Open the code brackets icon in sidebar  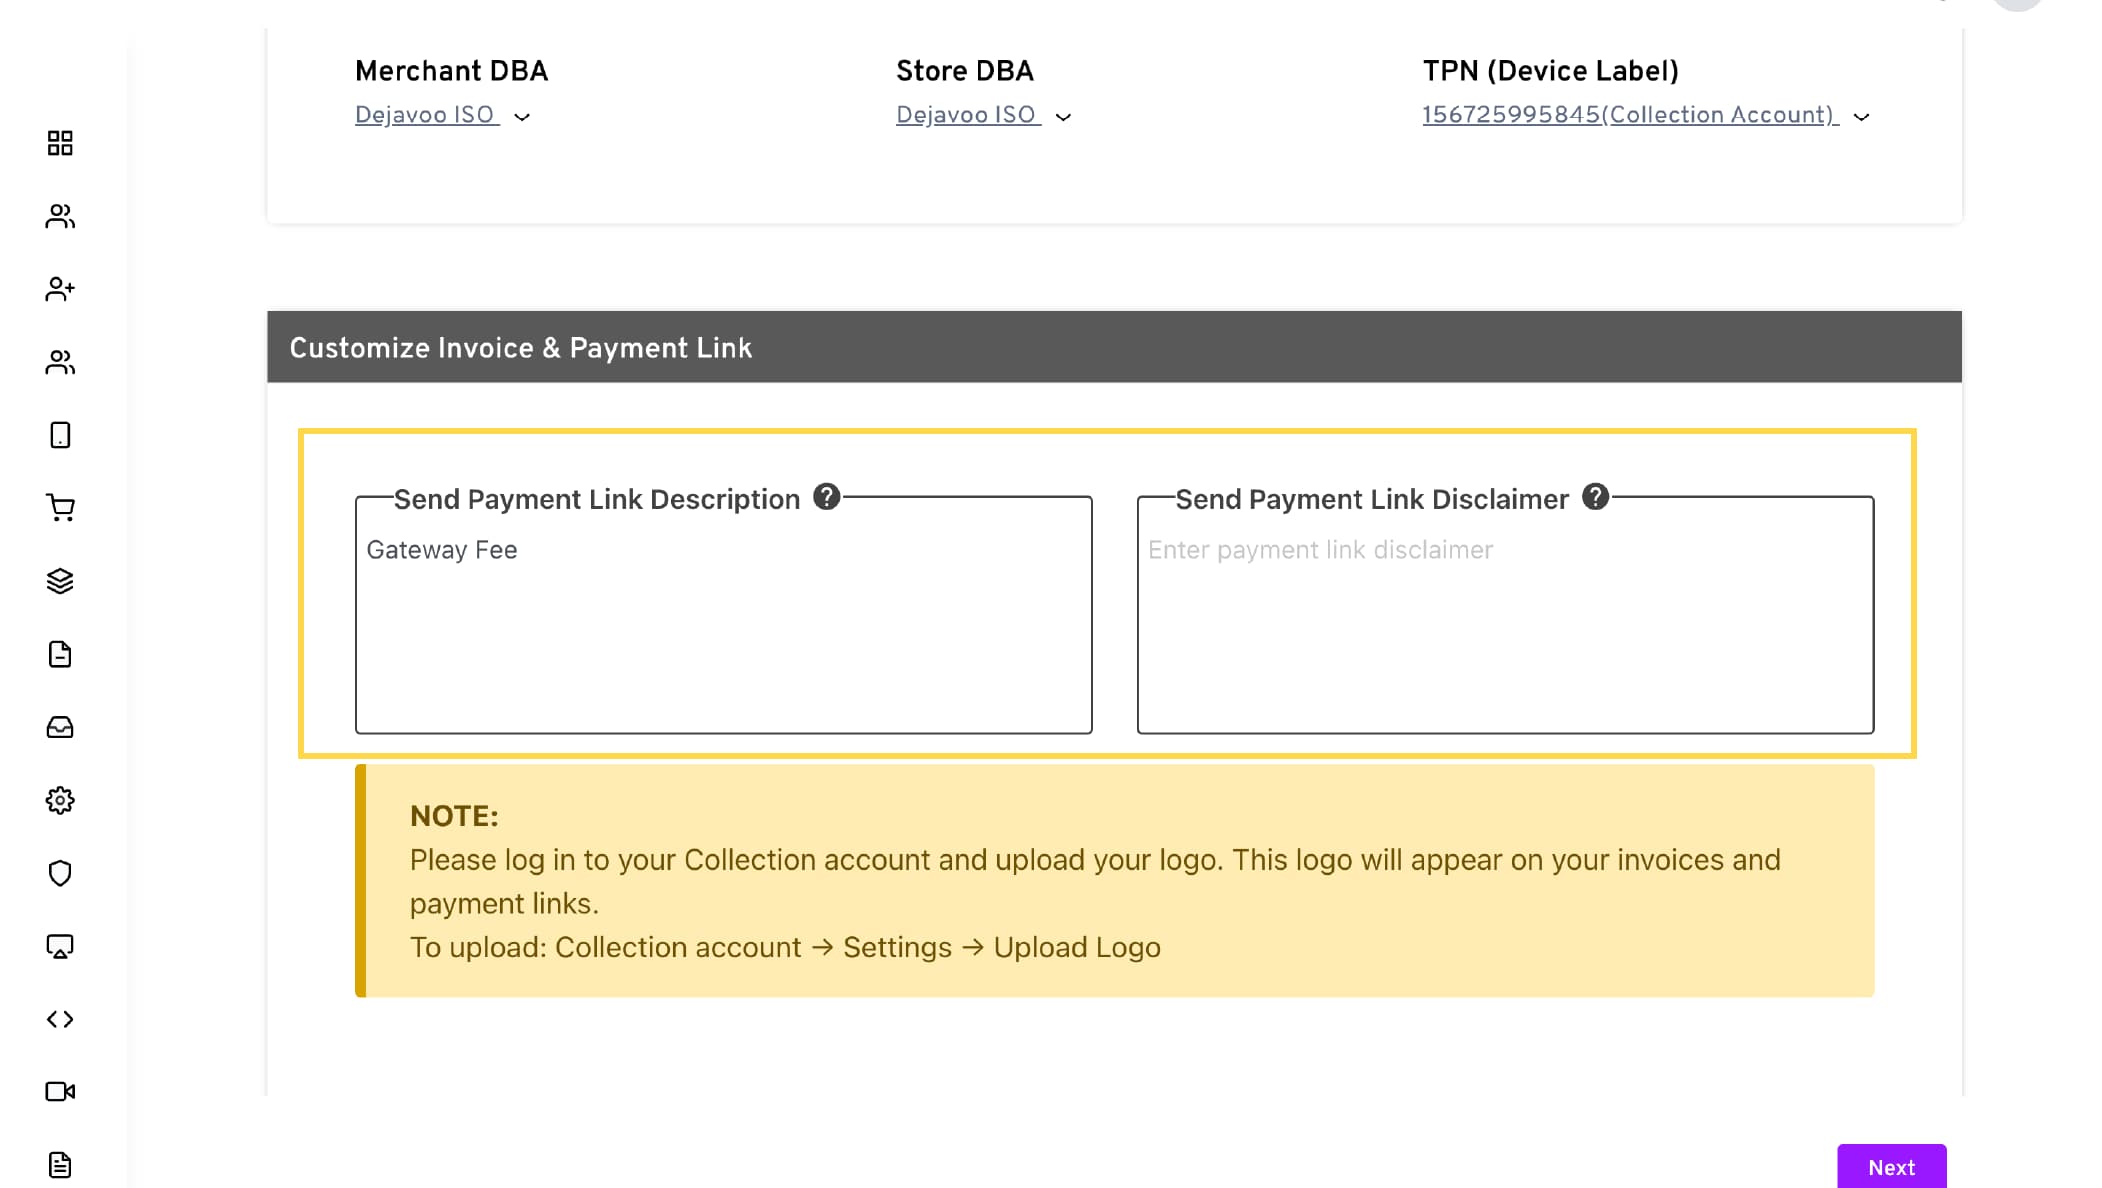click(60, 1019)
